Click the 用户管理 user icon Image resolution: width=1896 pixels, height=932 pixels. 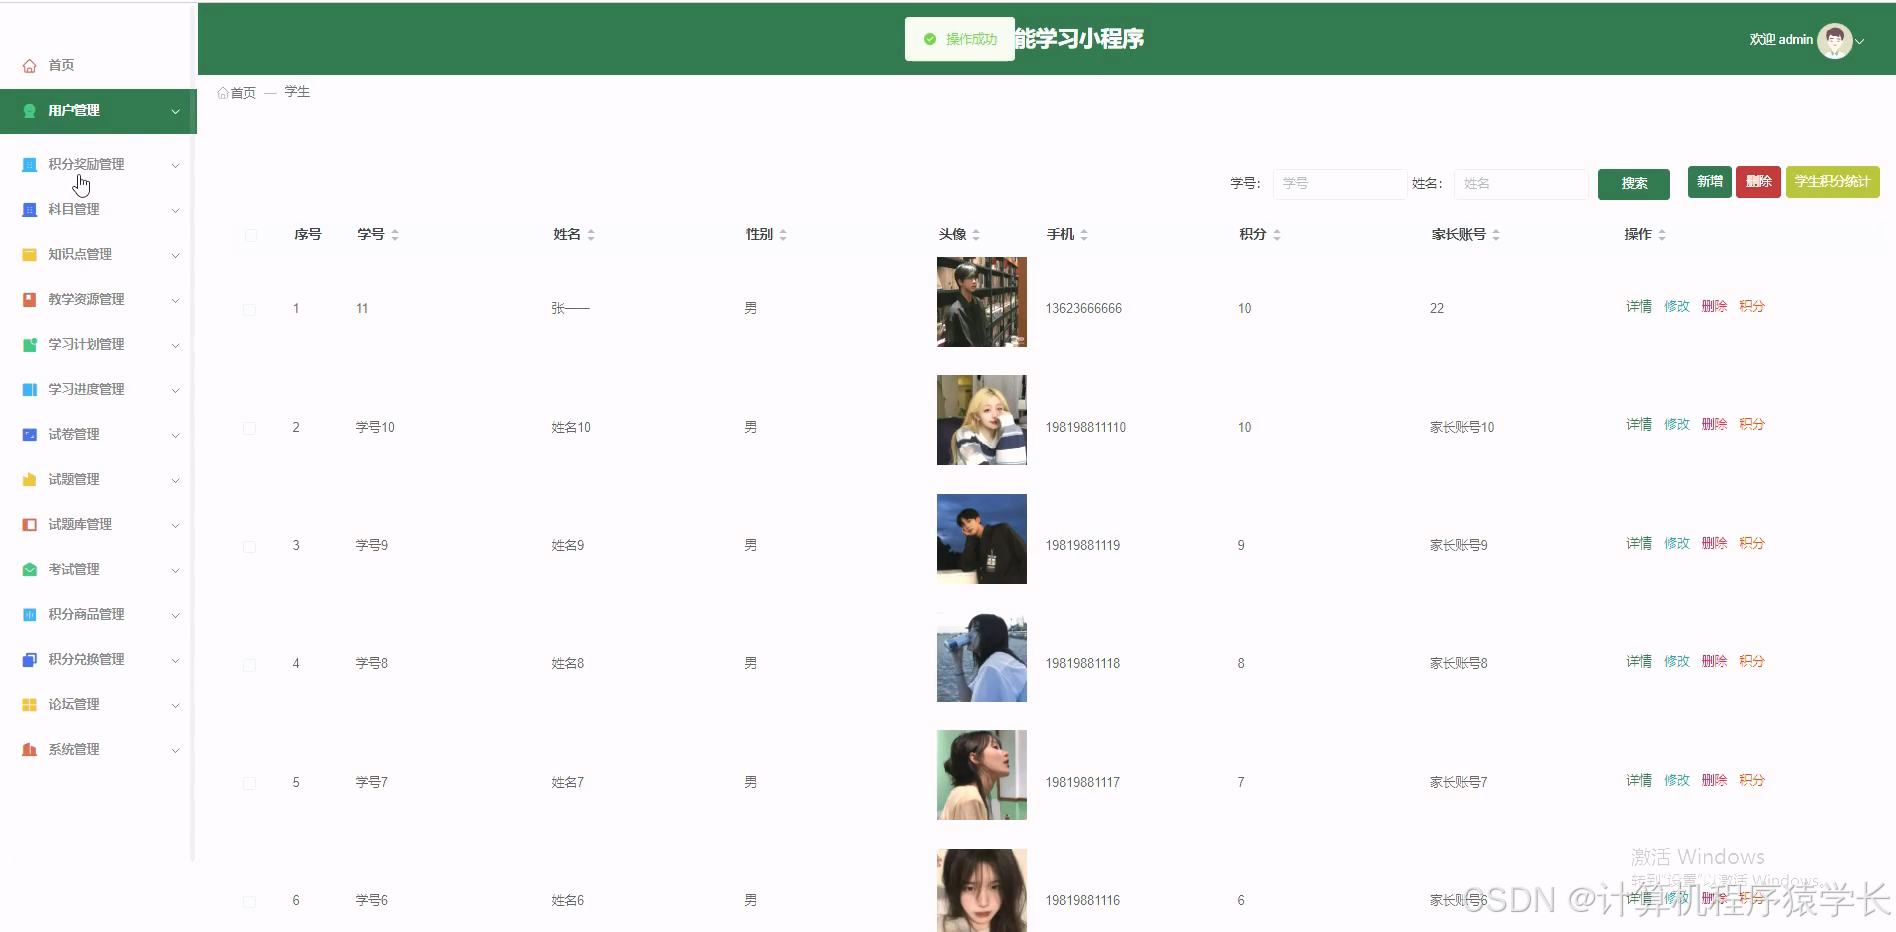[x=30, y=110]
